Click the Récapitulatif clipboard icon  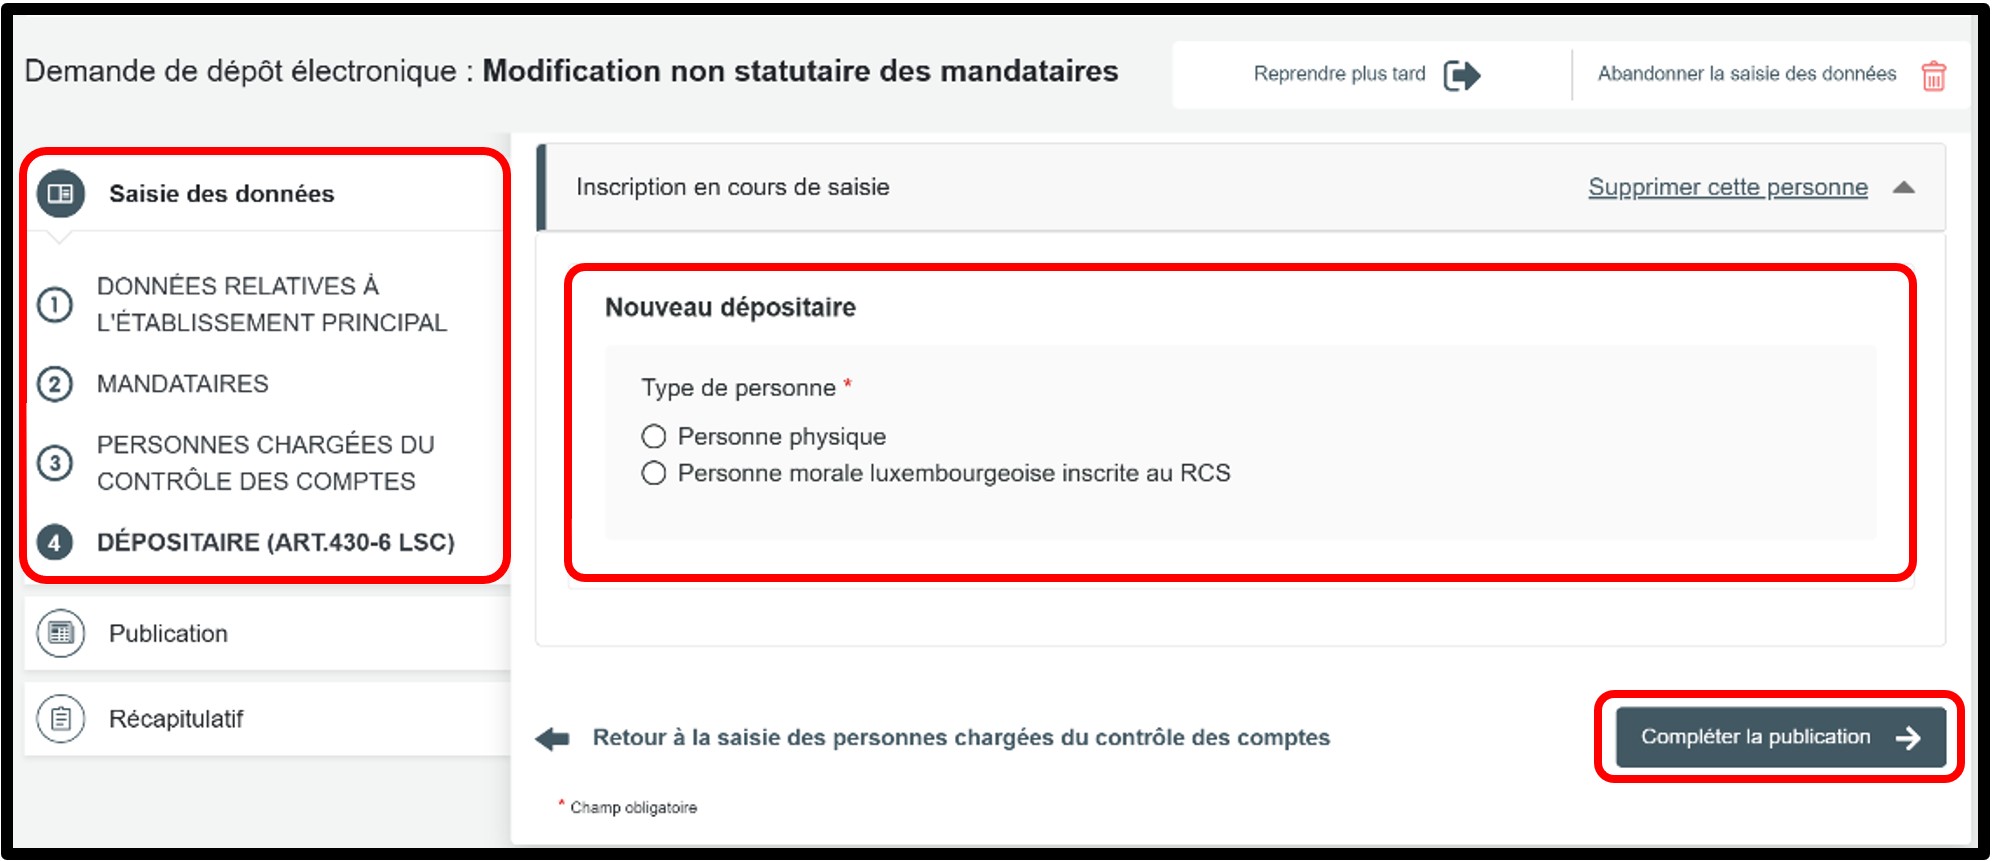[x=61, y=719]
